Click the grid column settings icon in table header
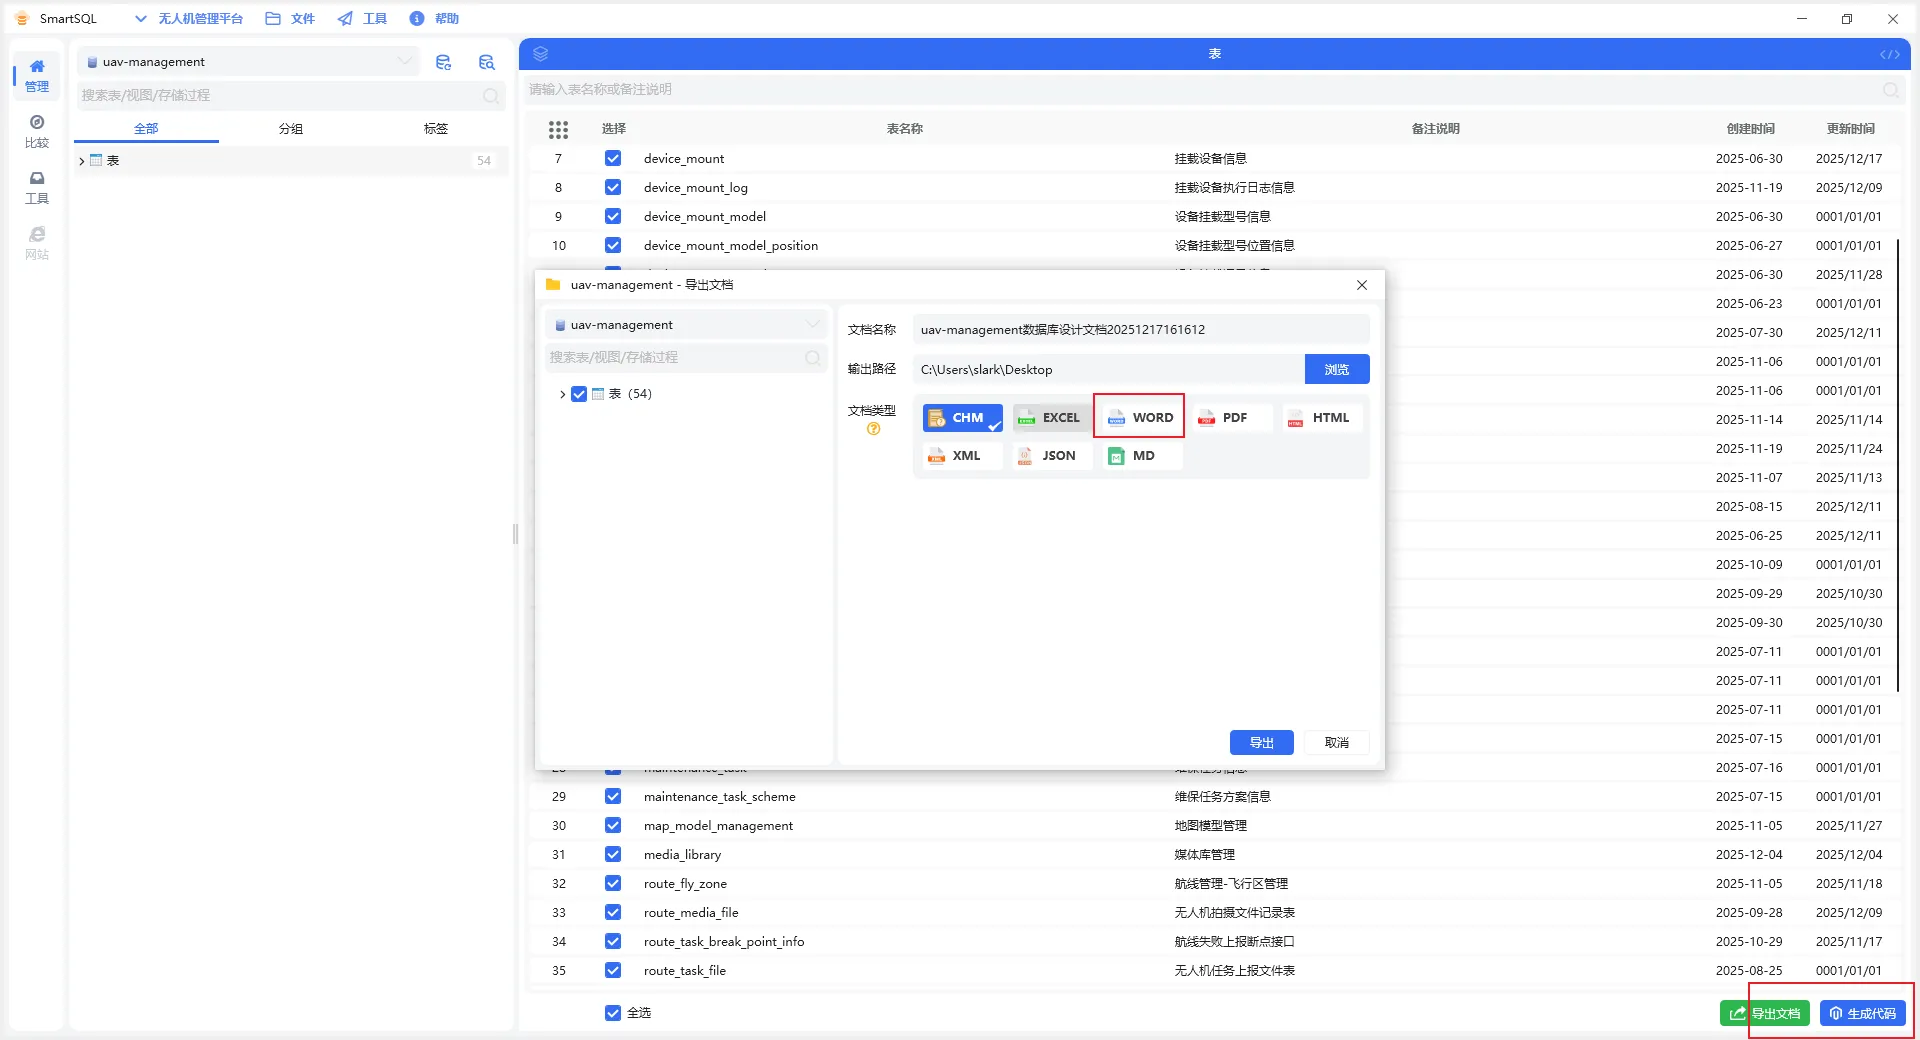 558,129
